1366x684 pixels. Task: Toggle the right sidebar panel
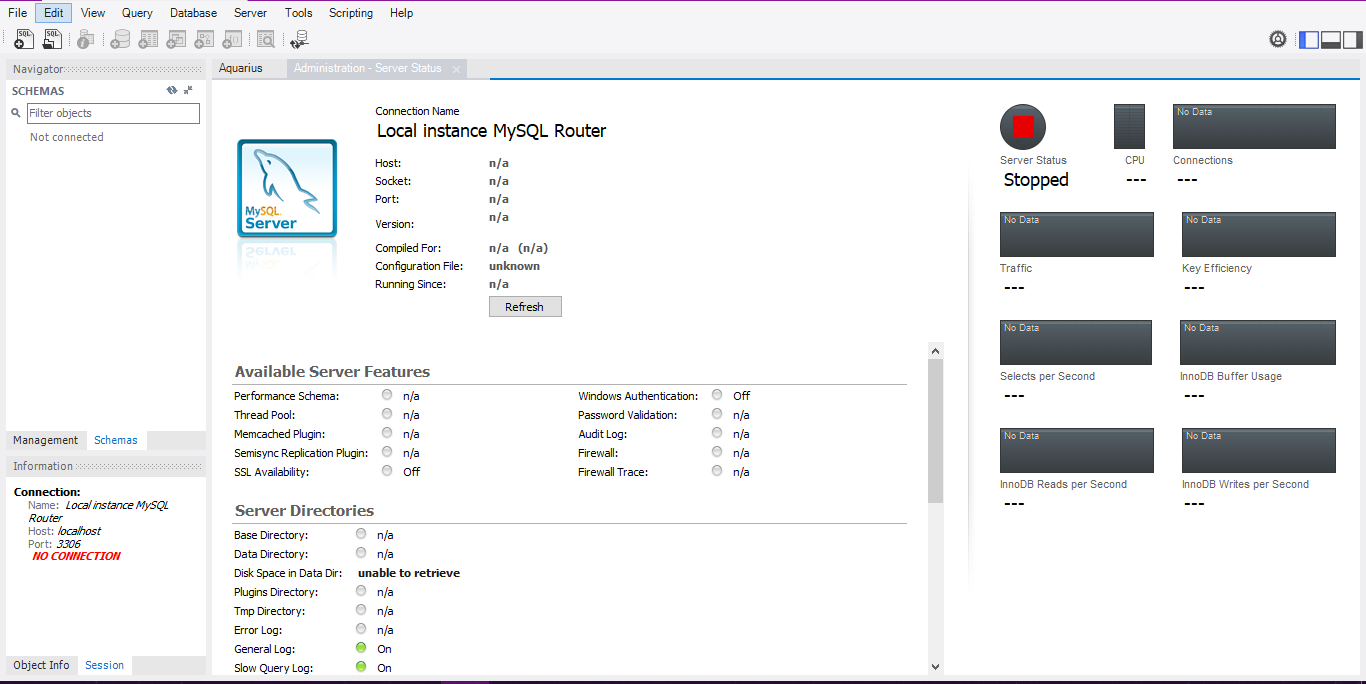1352,40
